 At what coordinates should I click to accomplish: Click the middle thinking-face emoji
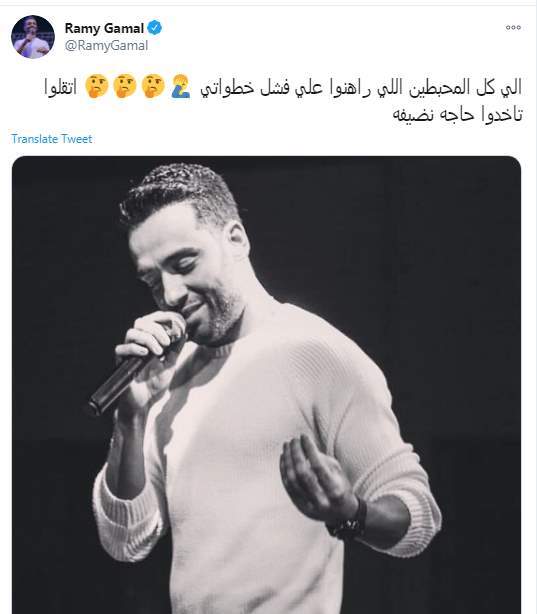[x=125, y=87]
